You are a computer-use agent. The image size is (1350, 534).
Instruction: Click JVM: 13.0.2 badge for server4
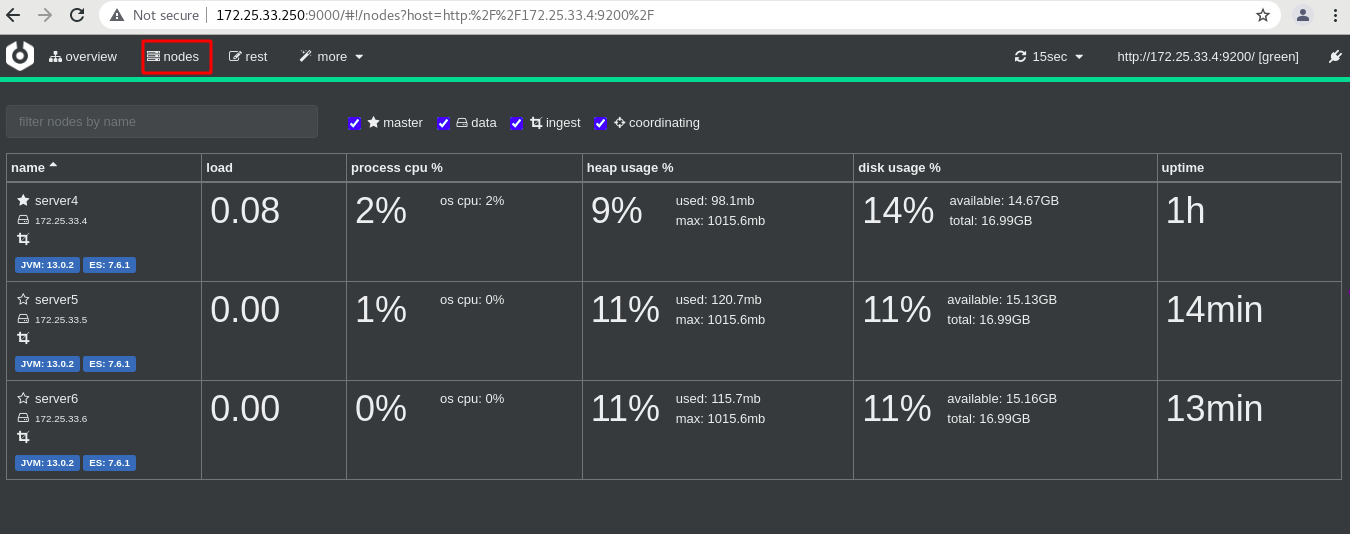[x=47, y=265]
